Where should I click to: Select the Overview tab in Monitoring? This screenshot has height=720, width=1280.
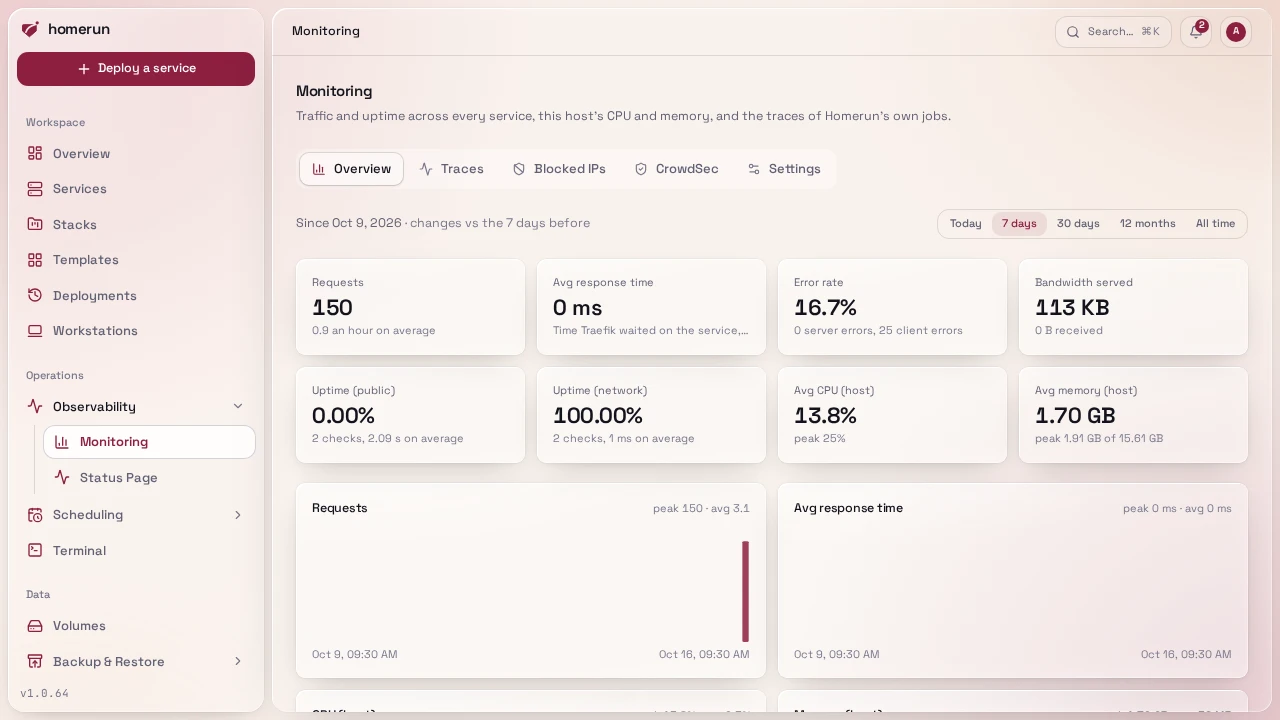point(351,169)
